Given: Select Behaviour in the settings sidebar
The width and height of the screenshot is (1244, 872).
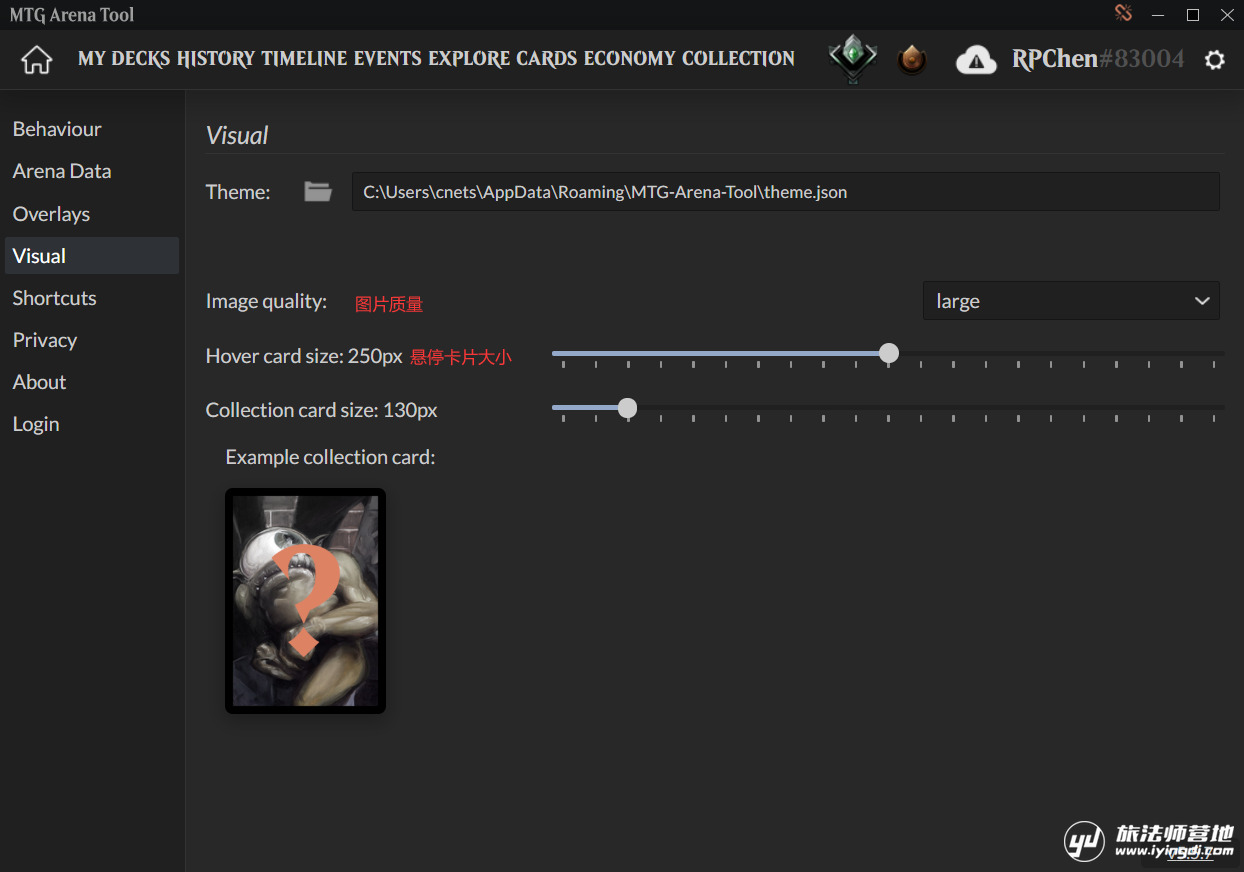Looking at the screenshot, I should click(x=92, y=129).
